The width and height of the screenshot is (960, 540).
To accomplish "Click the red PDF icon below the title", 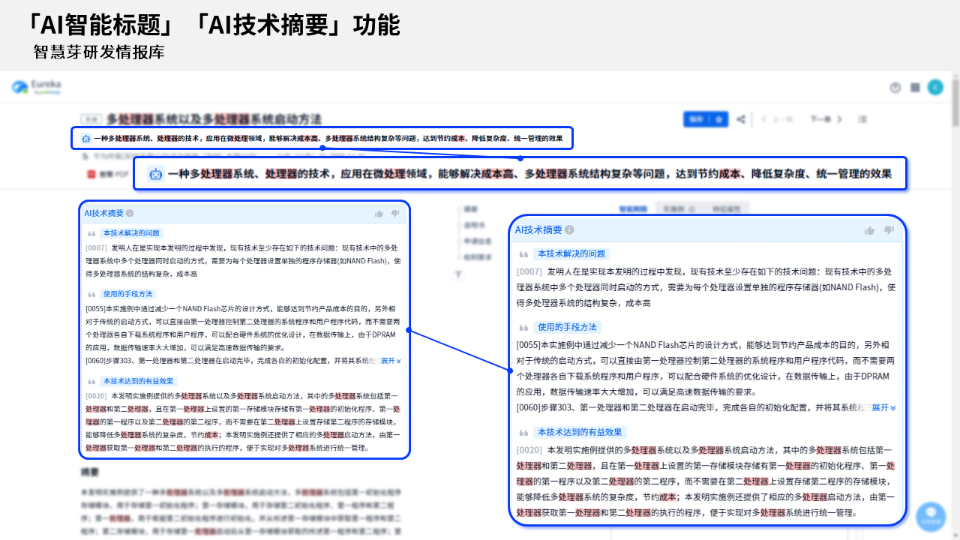I will pos(91,174).
